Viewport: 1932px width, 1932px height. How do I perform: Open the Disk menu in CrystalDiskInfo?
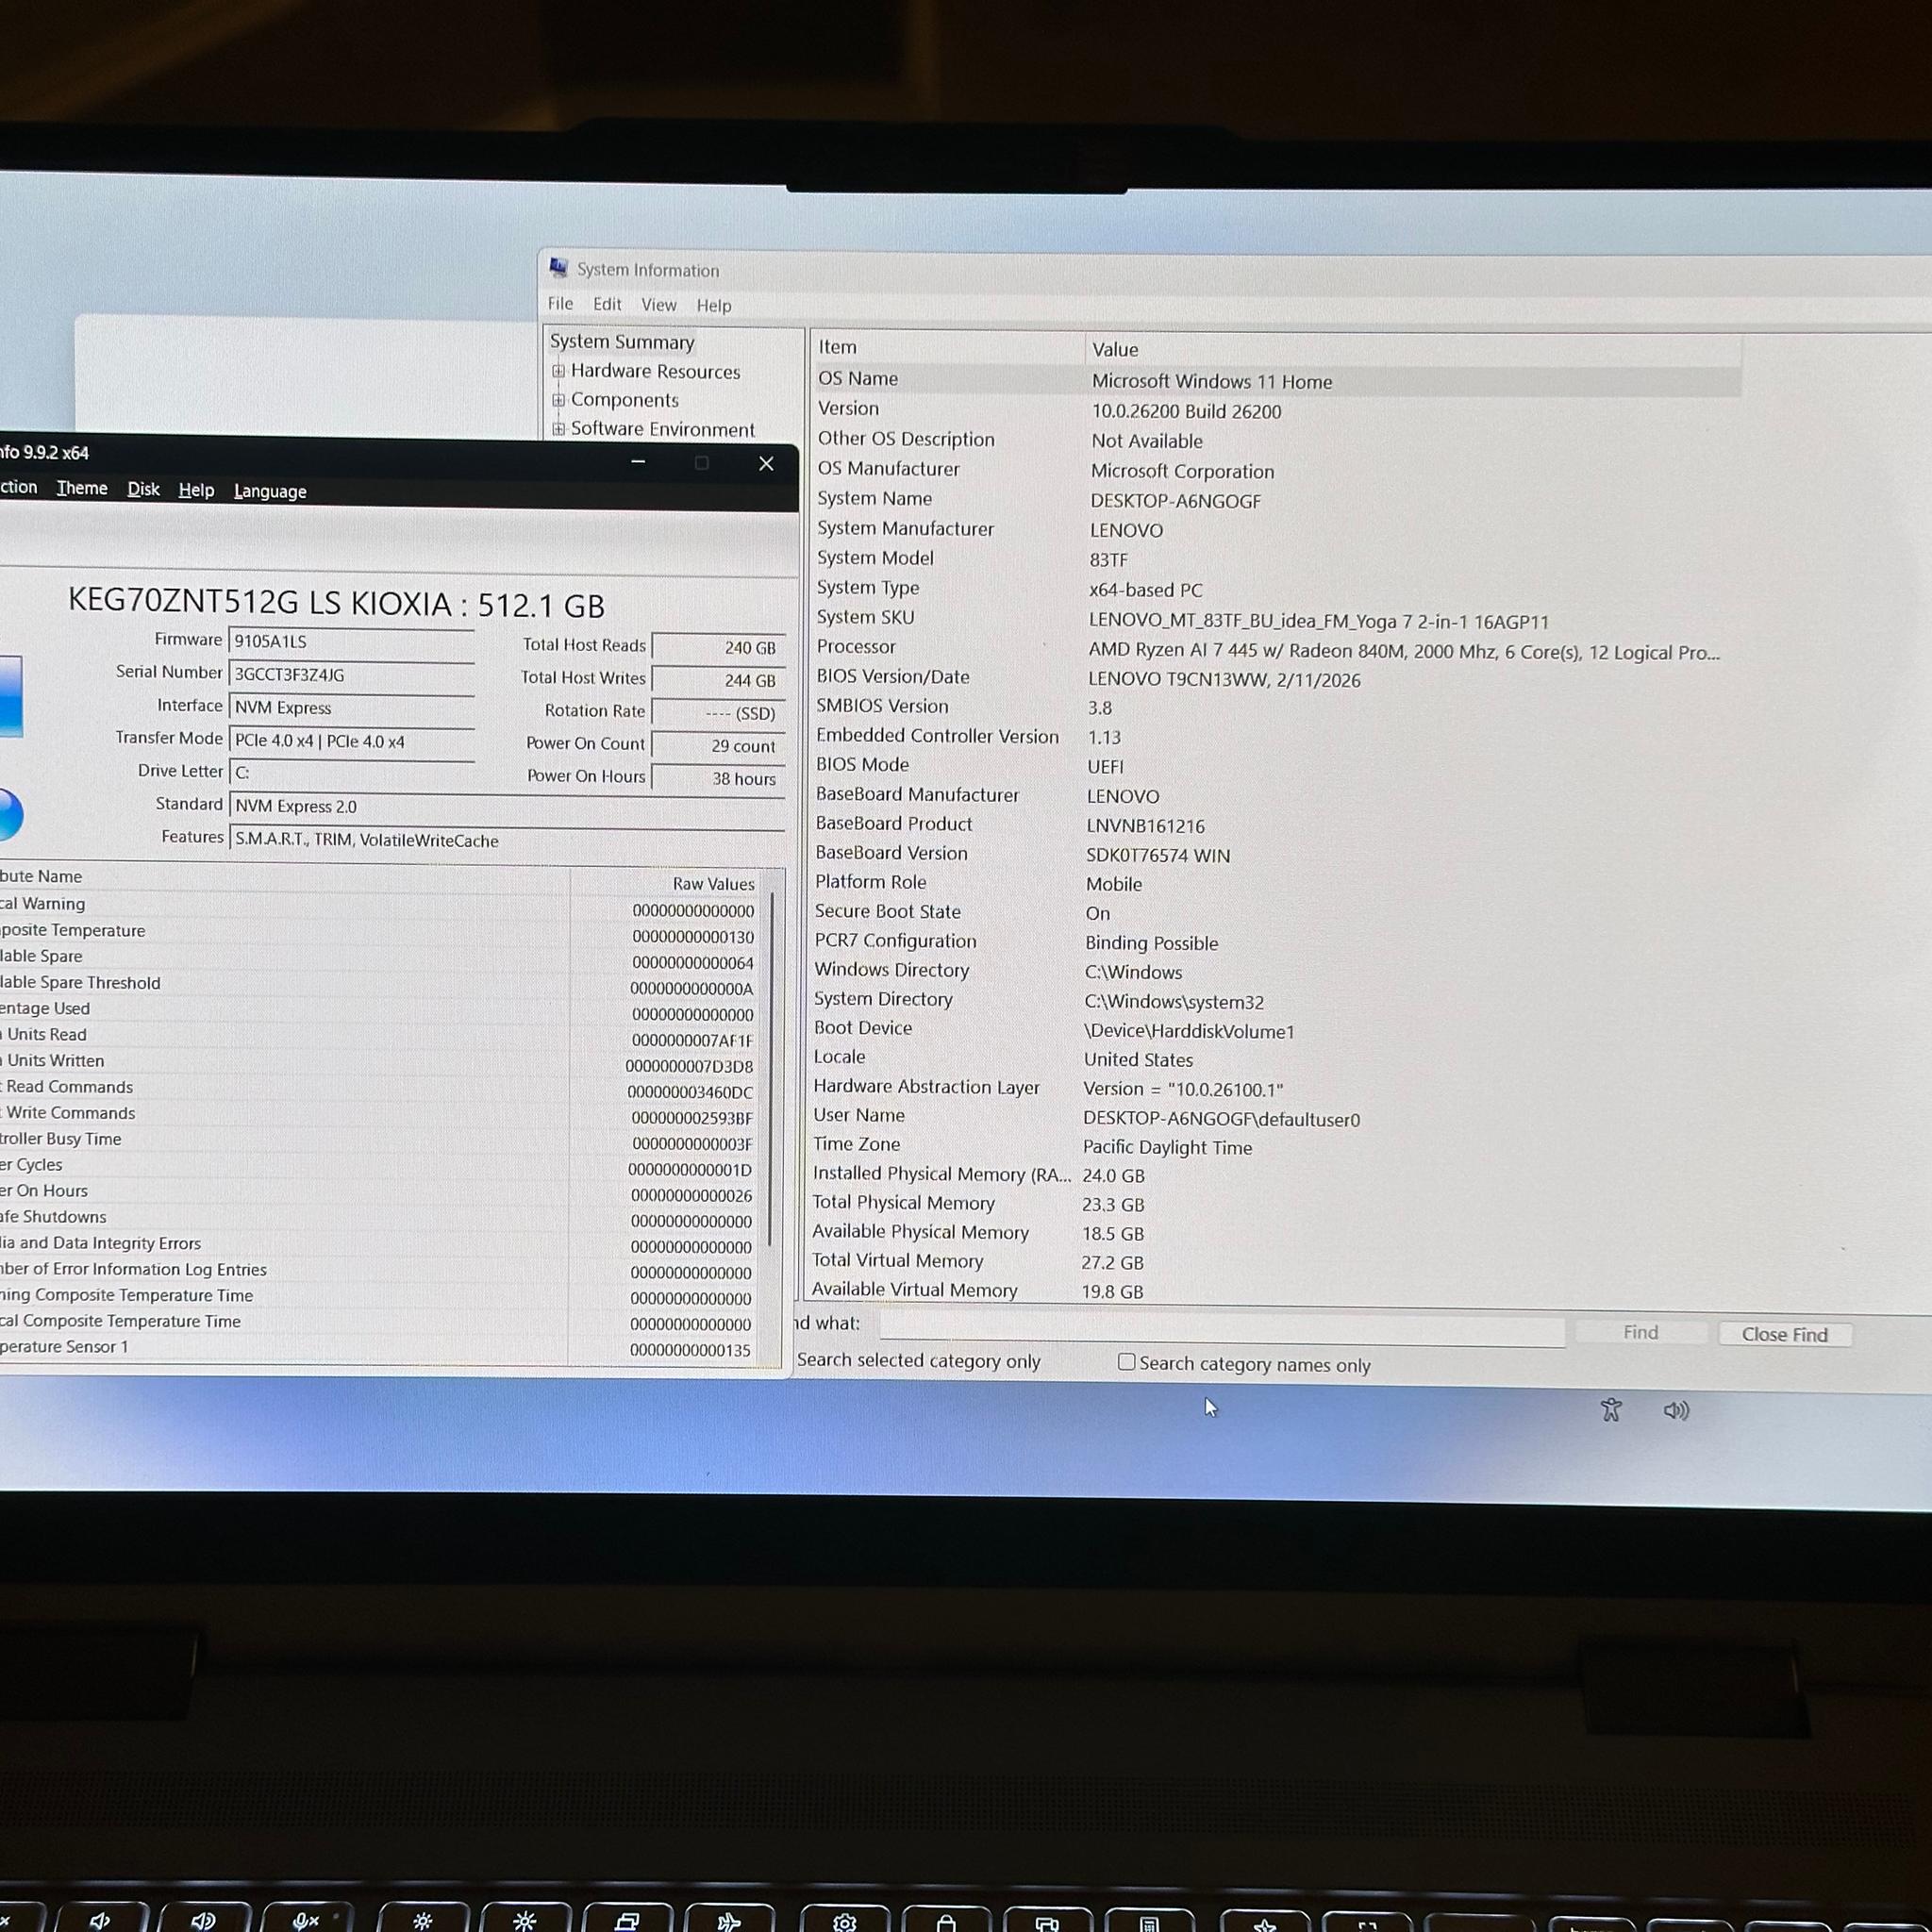pos(143,489)
